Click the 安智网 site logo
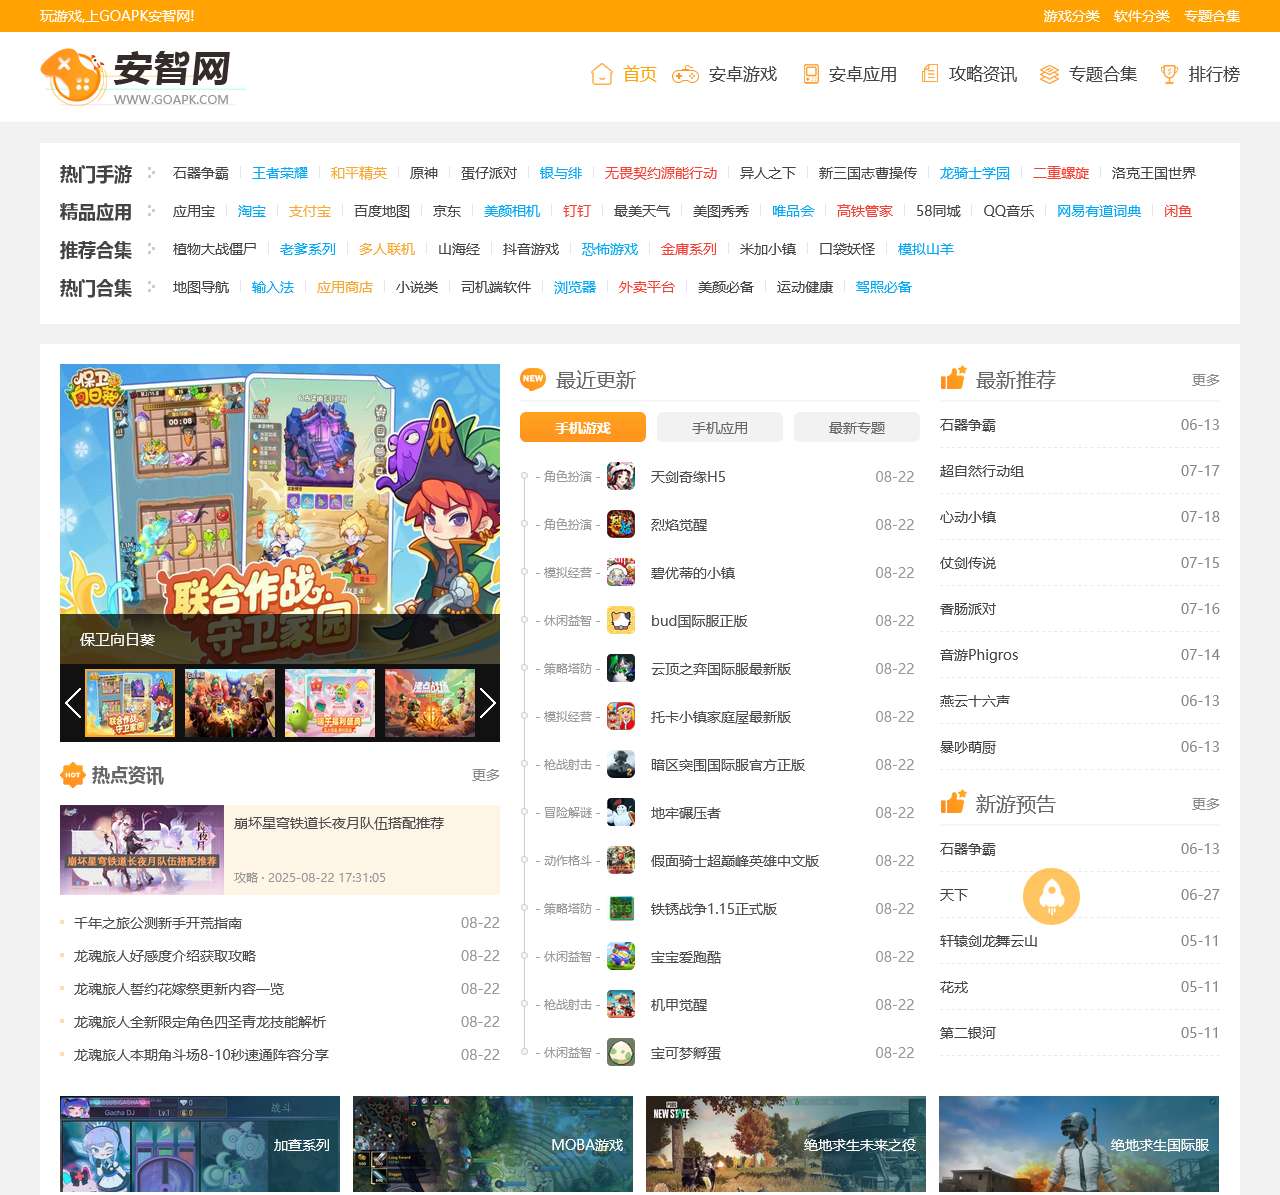Viewport: 1280px width, 1195px height. click(140, 75)
